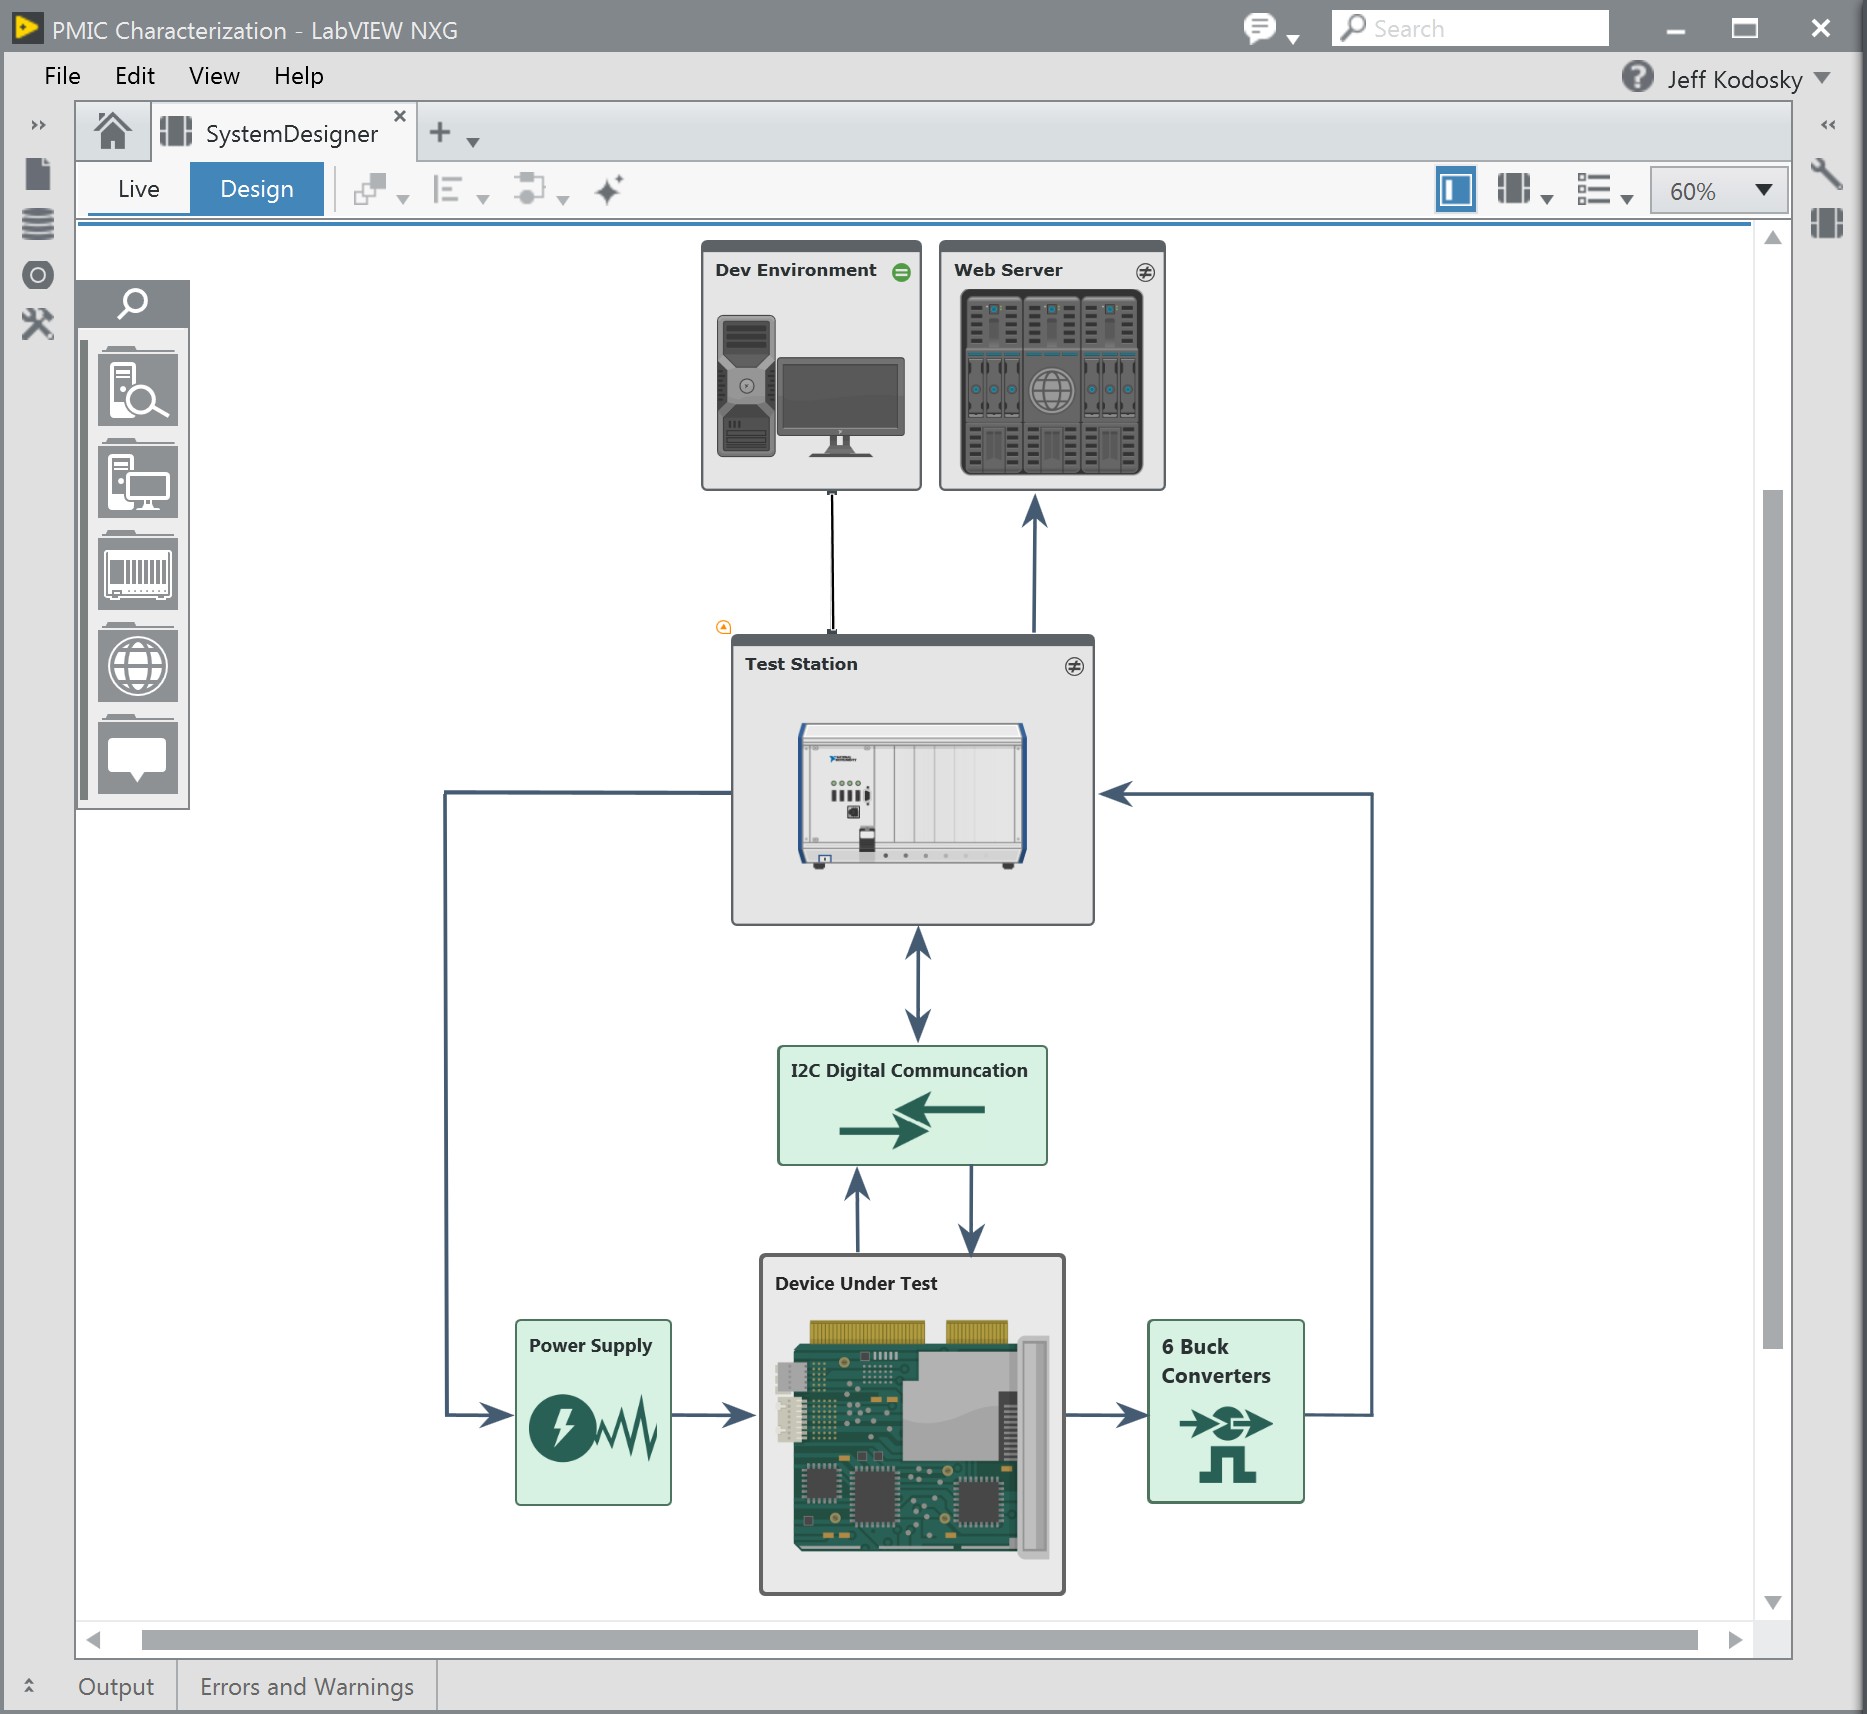This screenshot has height=1714, width=1867.
Task: Open the arrange layers dropdown arrow
Action: tap(403, 199)
